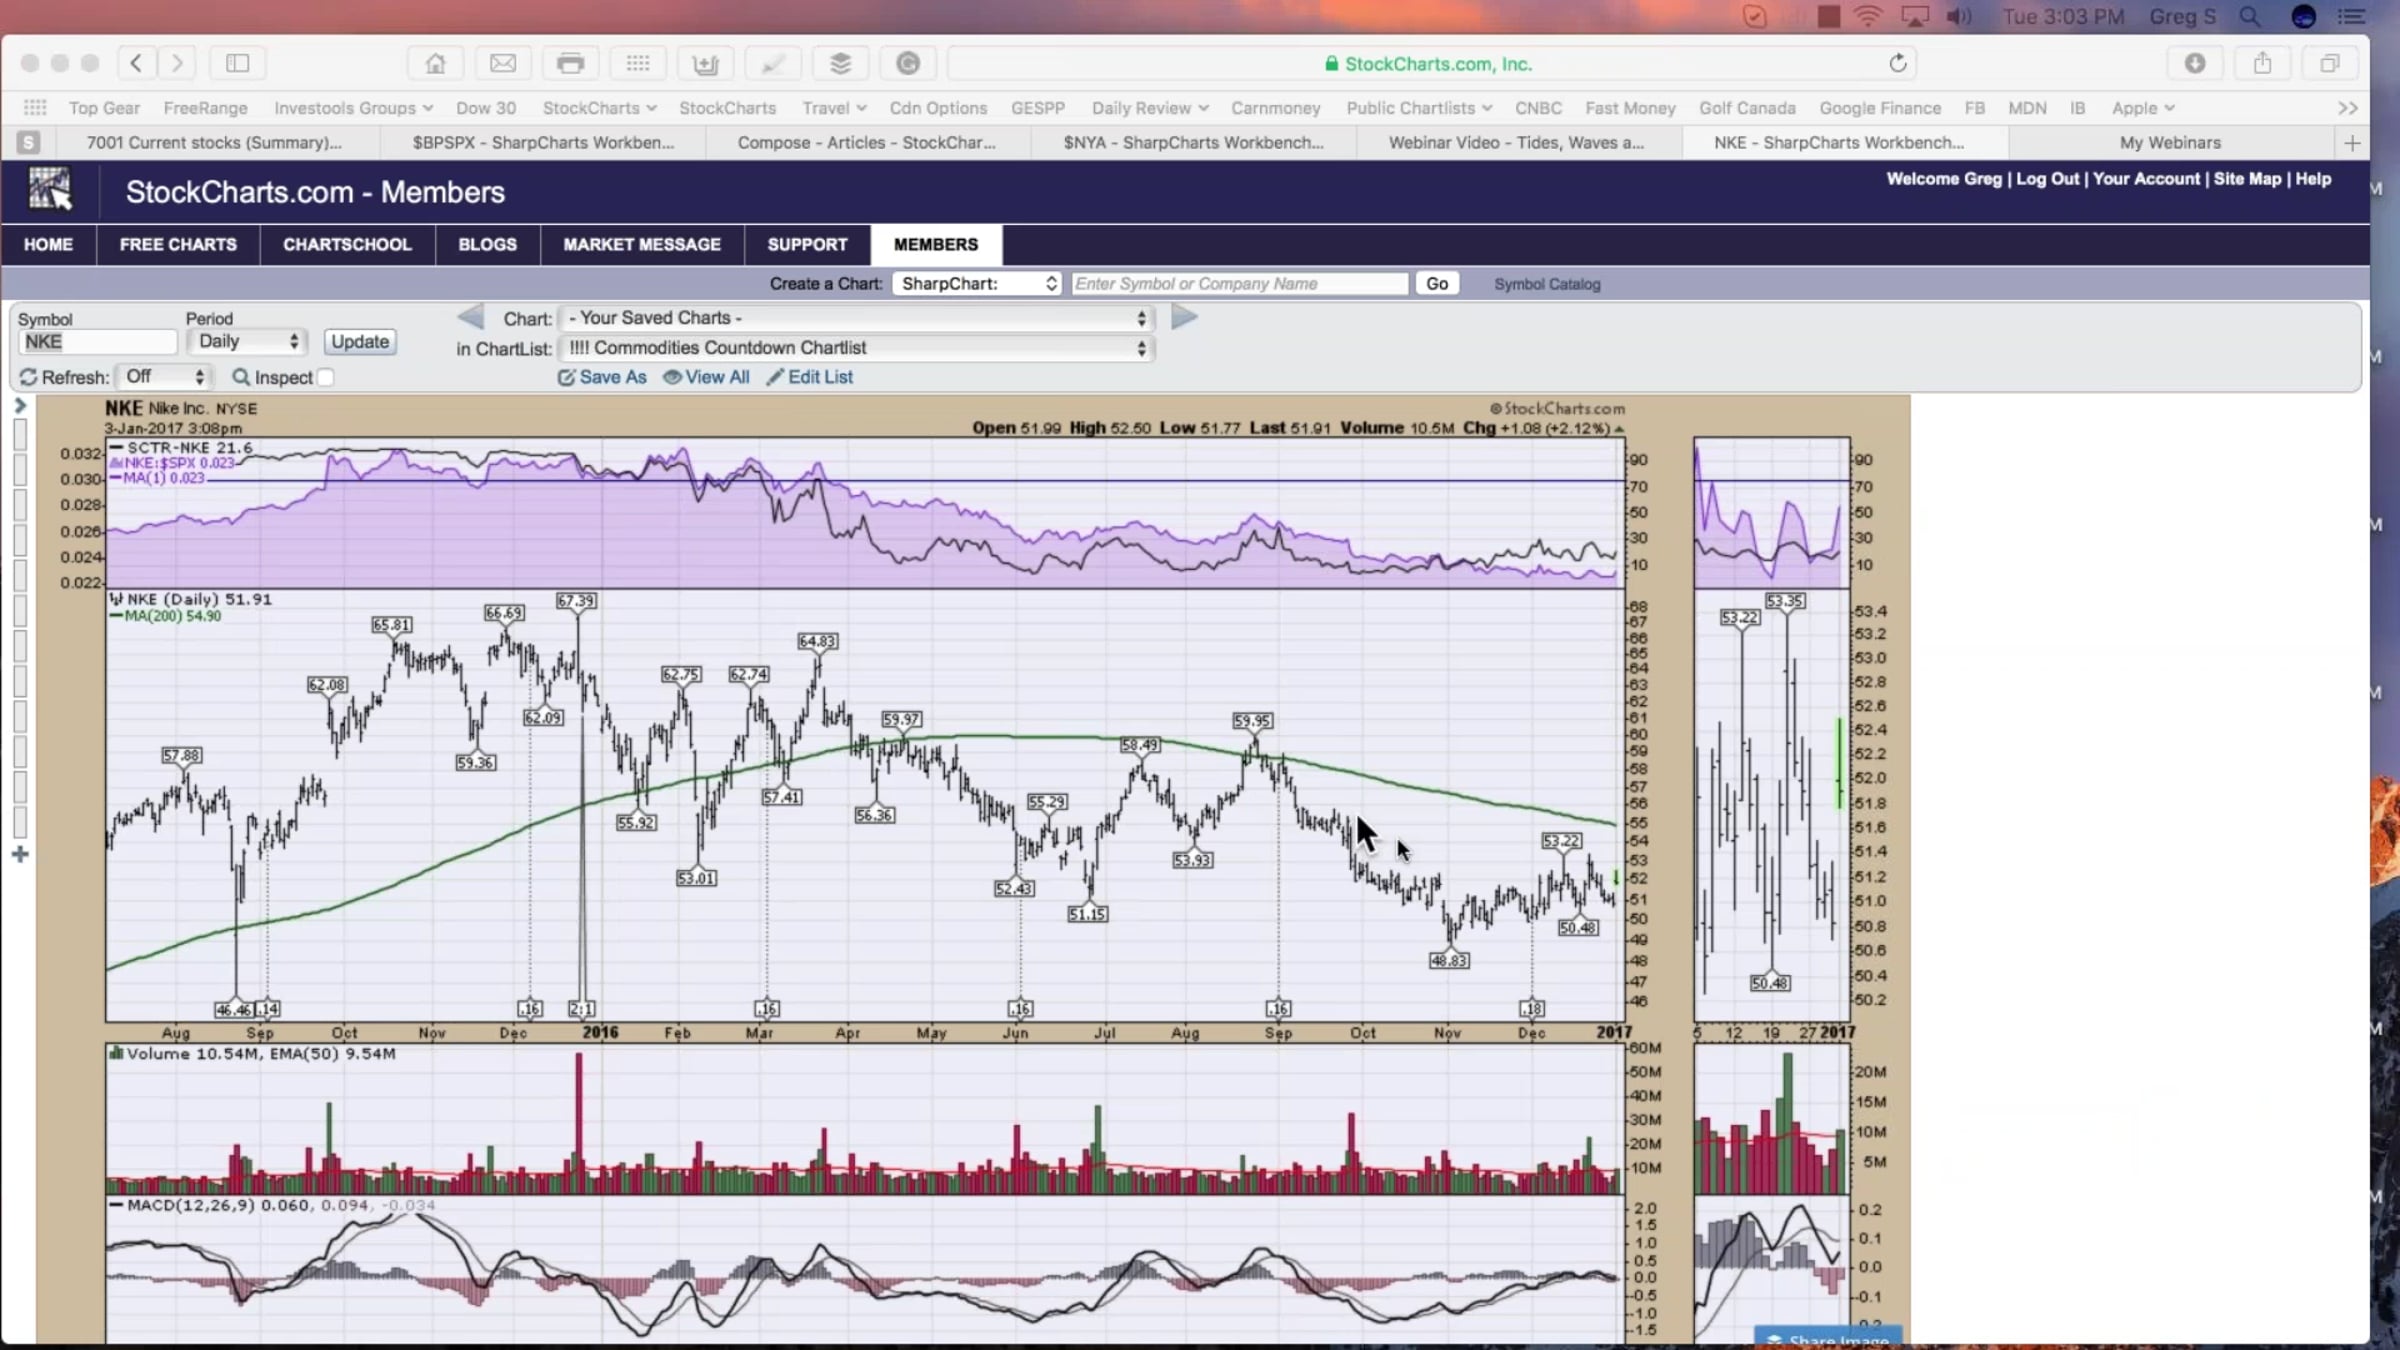The width and height of the screenshot is (2400, 1350).
Task: Expand the Investools Groups bookmark folder
Action: tap(354, 108)
